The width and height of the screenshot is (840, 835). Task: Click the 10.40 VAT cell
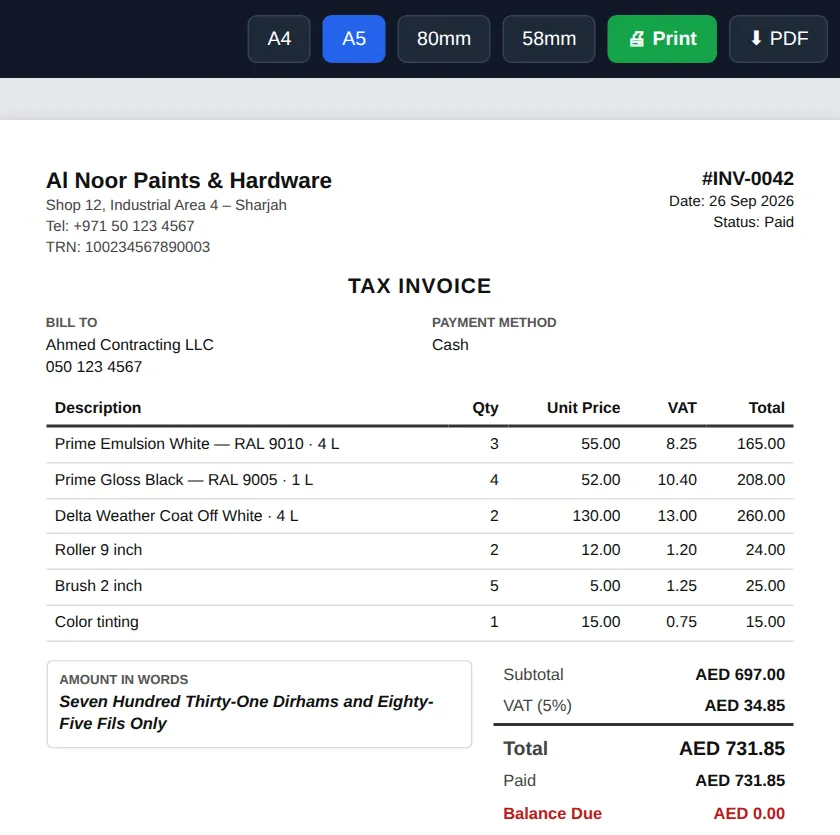(x=677, y=480)
